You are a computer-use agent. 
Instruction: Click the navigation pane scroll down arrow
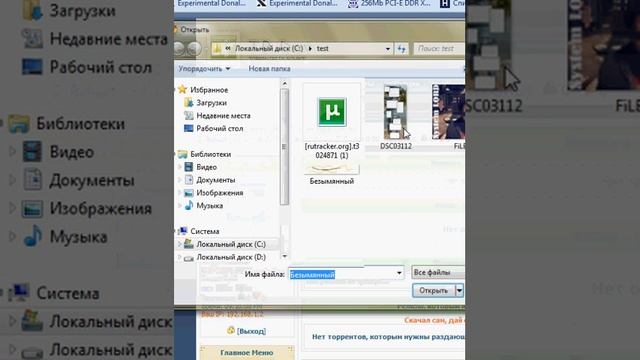pyautogui.click(x=284, y=256)
